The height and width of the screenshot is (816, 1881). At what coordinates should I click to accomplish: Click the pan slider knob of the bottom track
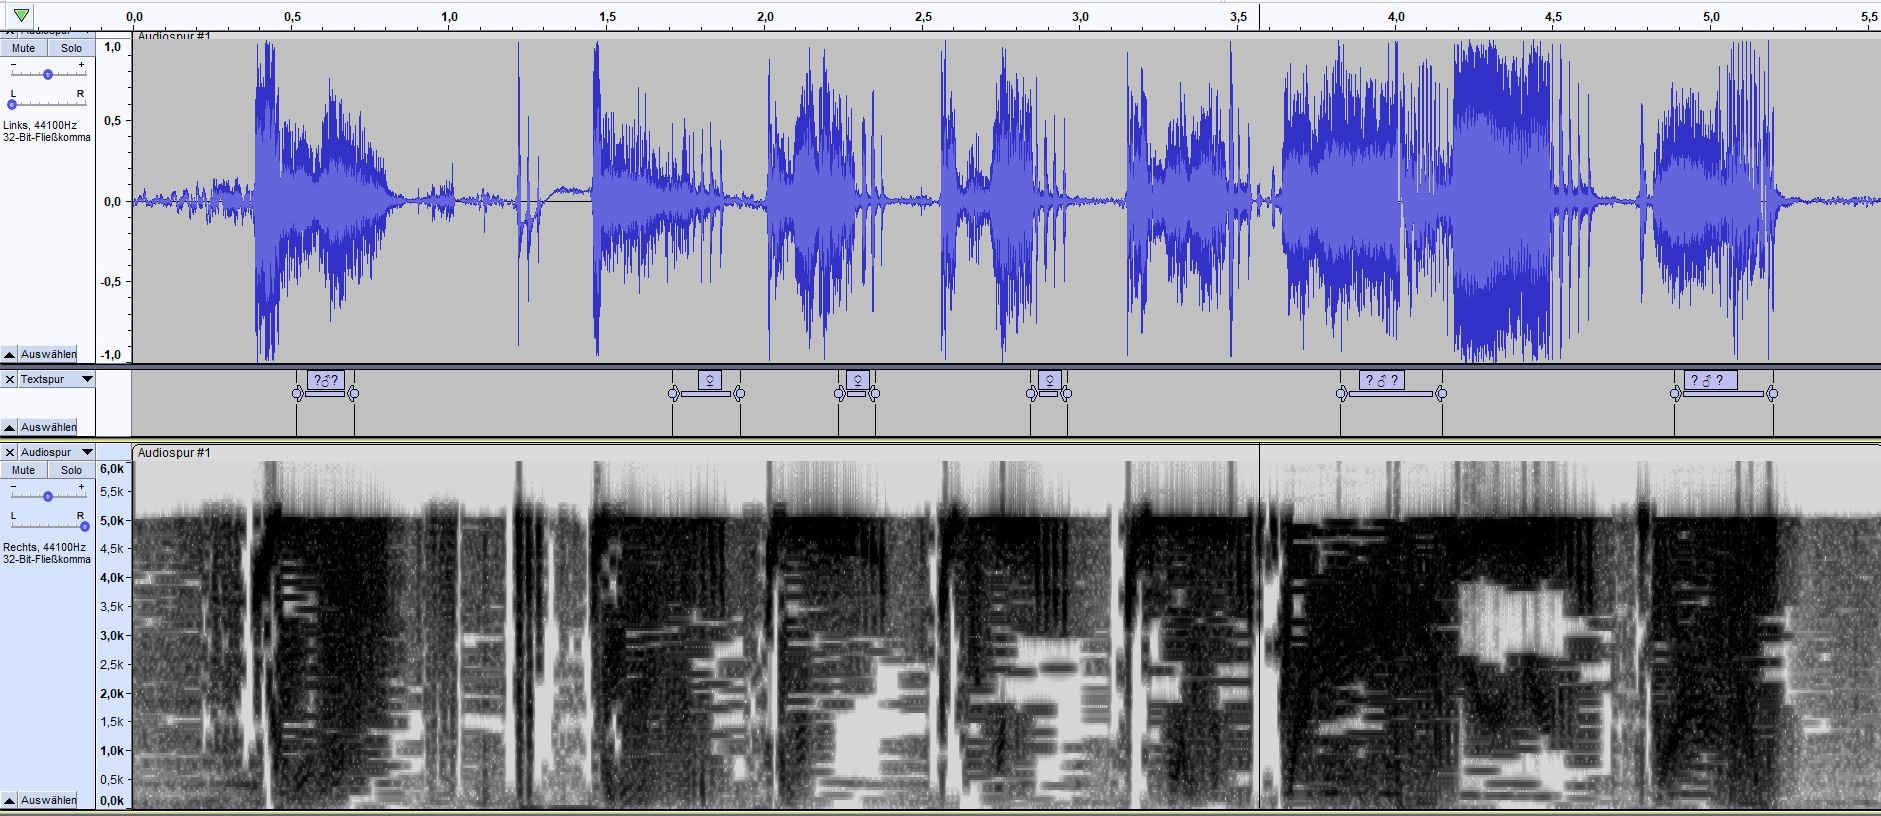[84, 525]
